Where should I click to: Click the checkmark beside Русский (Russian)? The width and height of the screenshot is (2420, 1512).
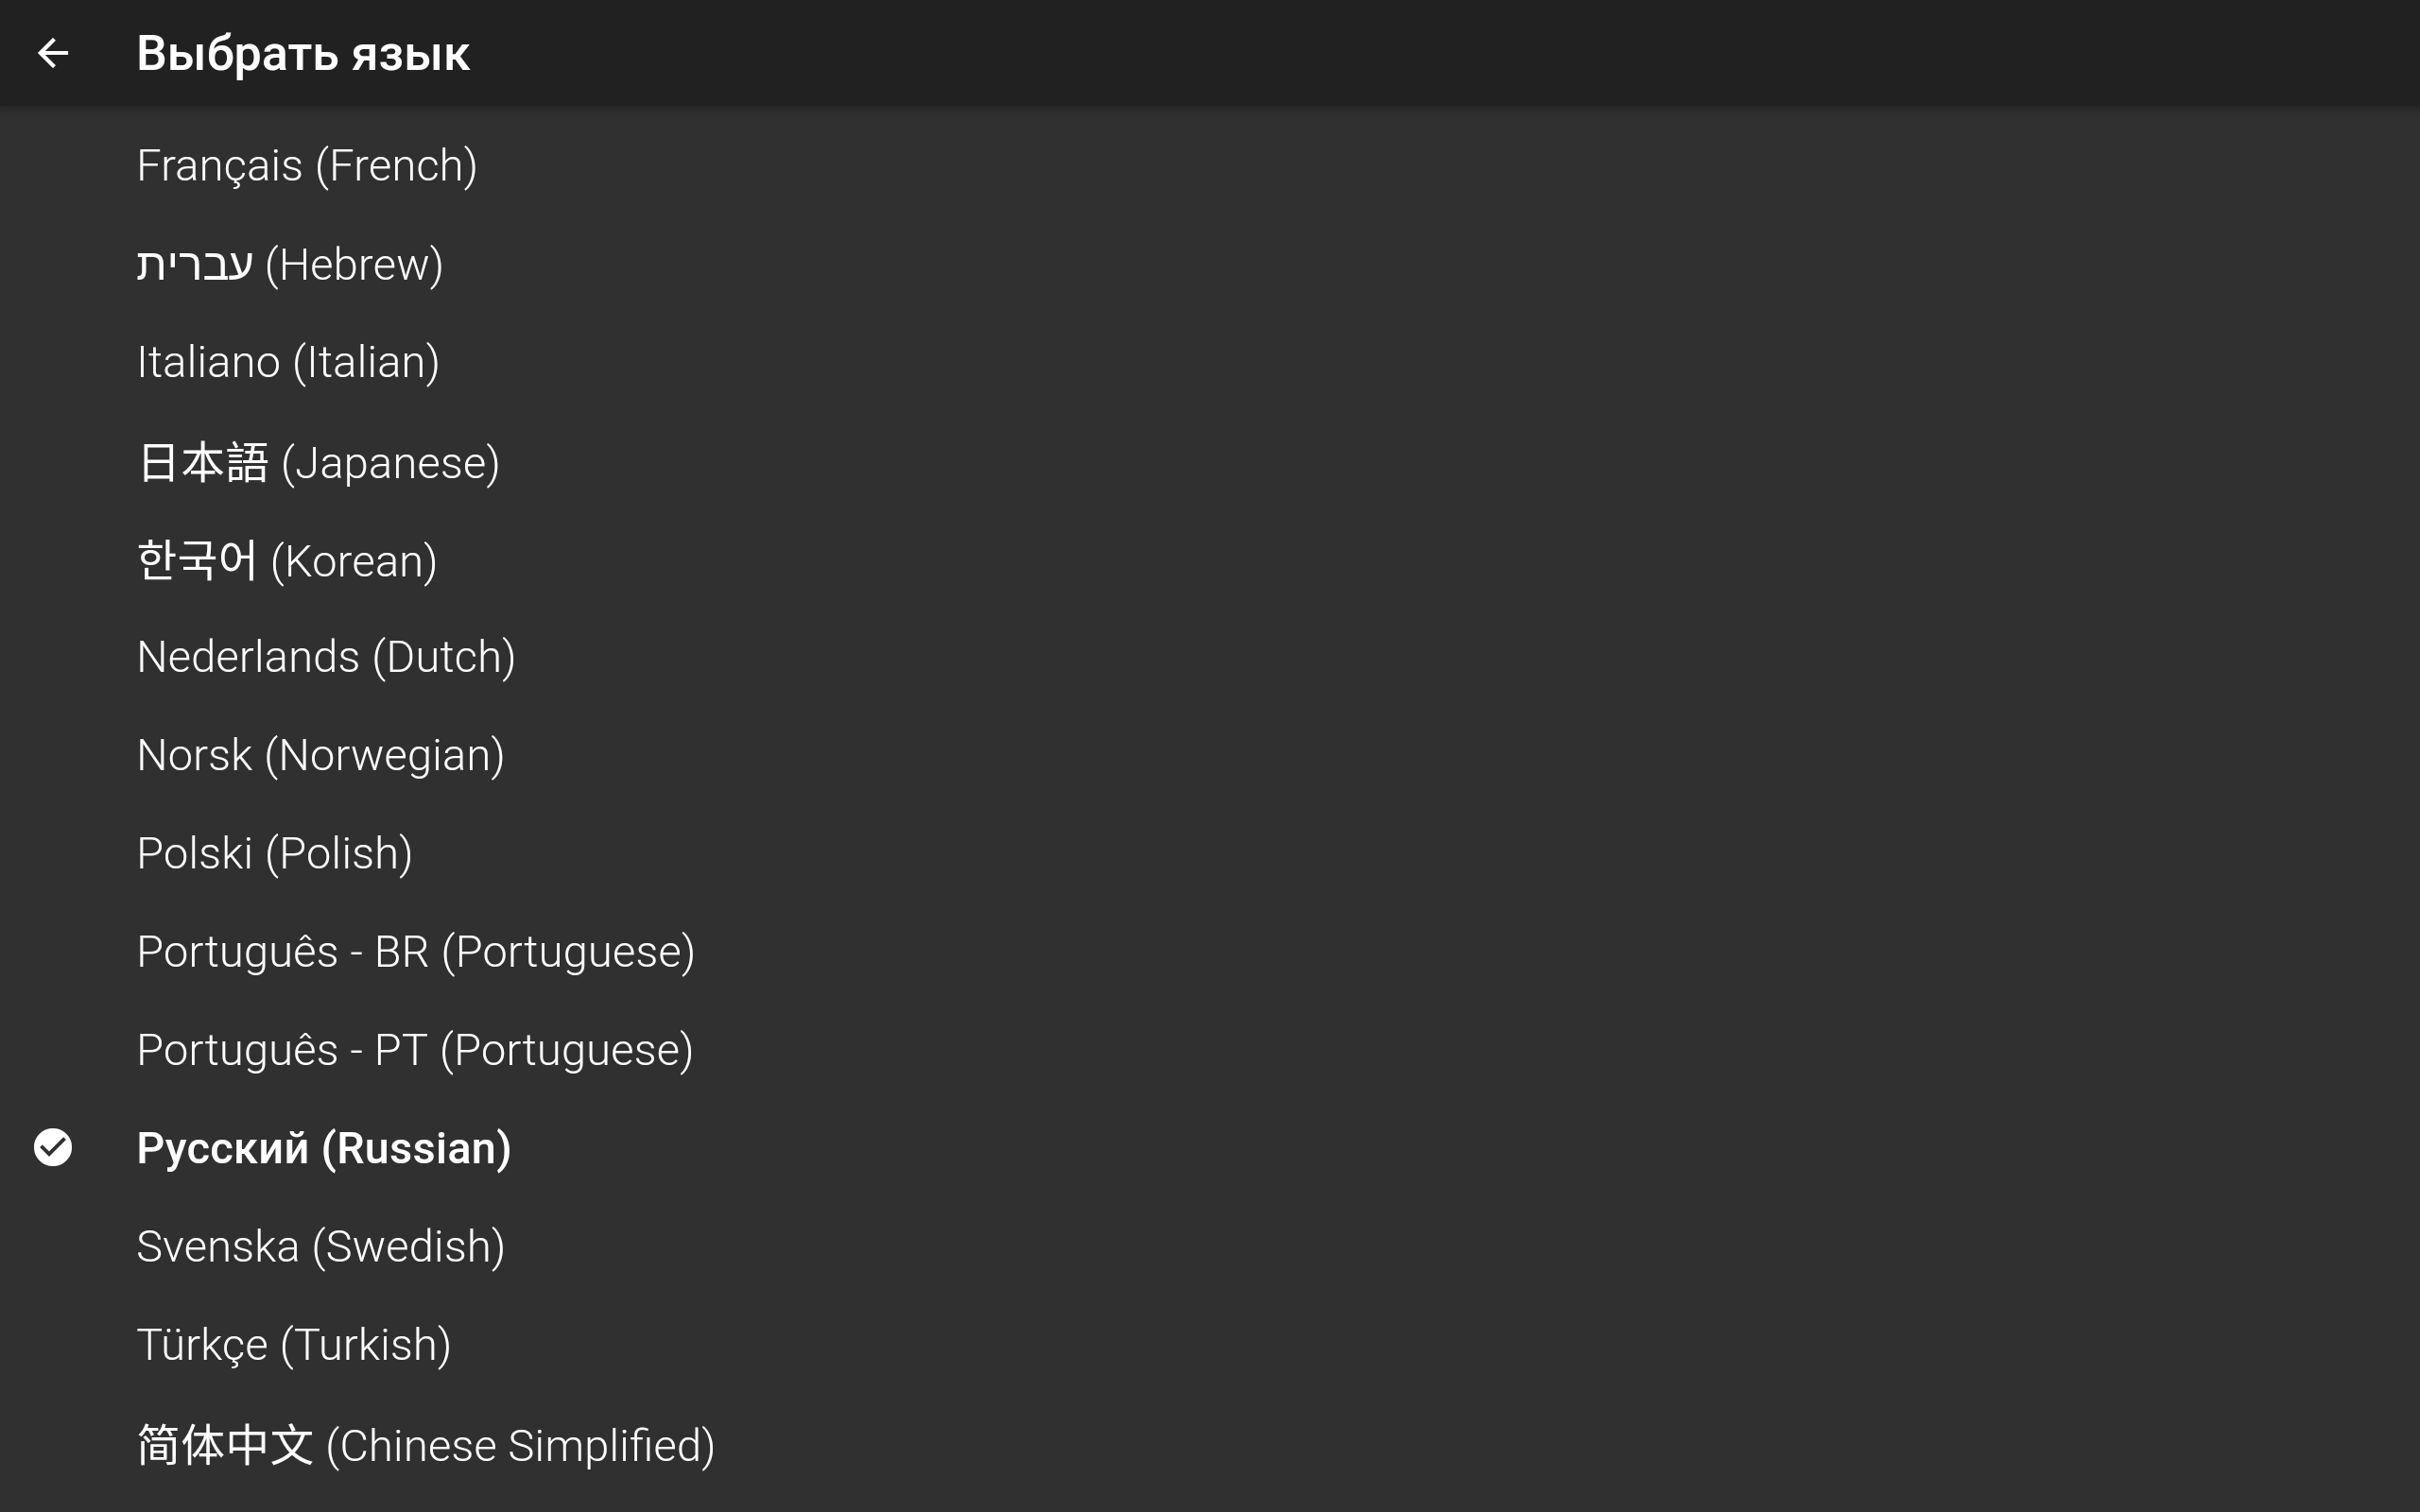(x=53, y=1147)
